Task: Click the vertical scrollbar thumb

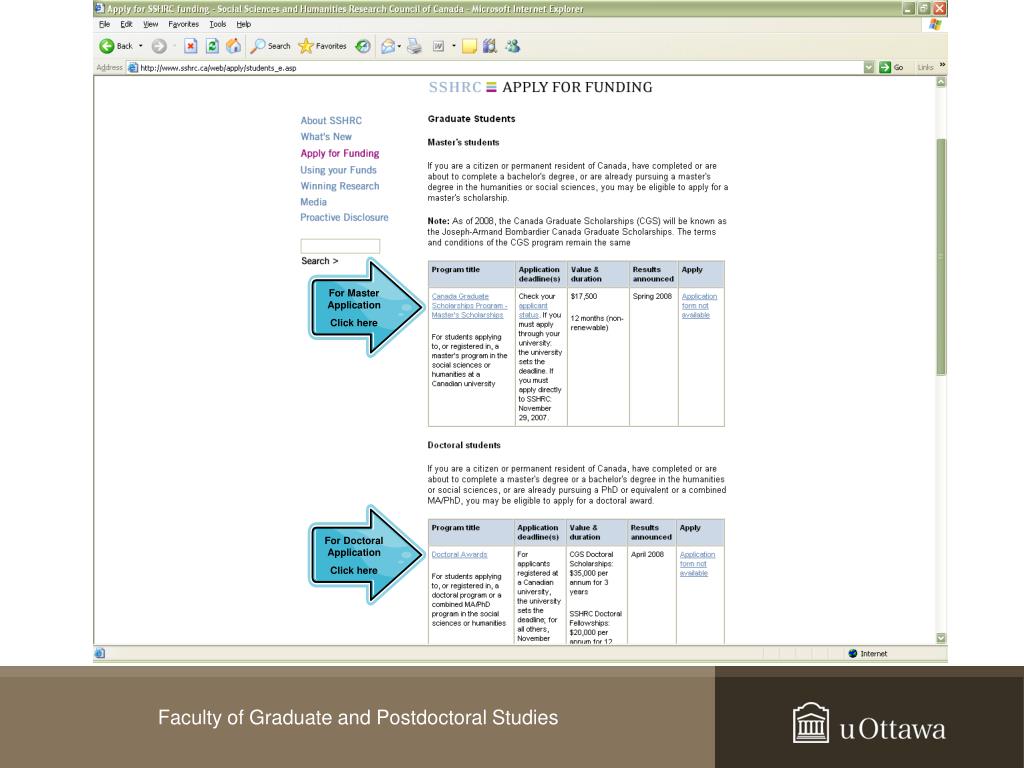Action: pos(941,256)
